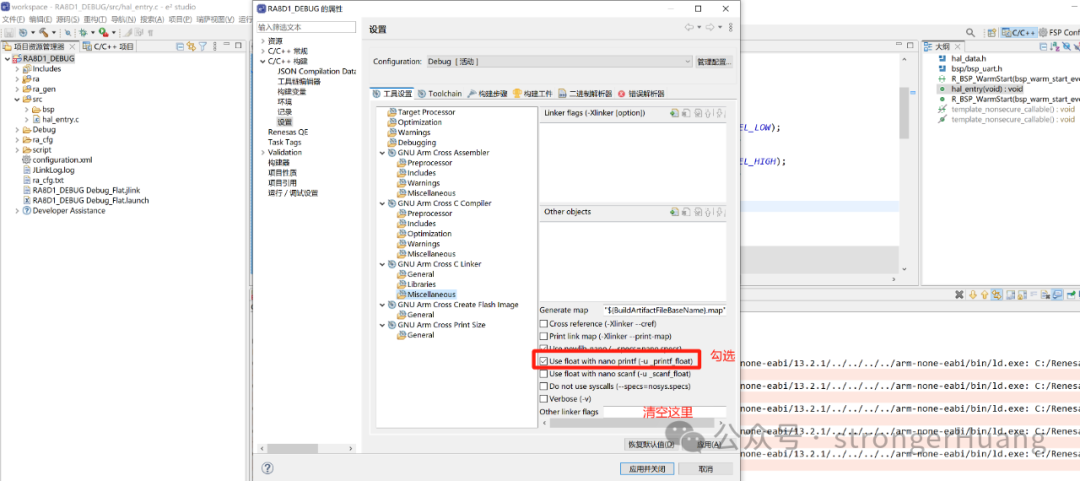Collapse GNU Arm Cross C Linker node
This screenshot has height=481, width=1080.
(382, 264)
